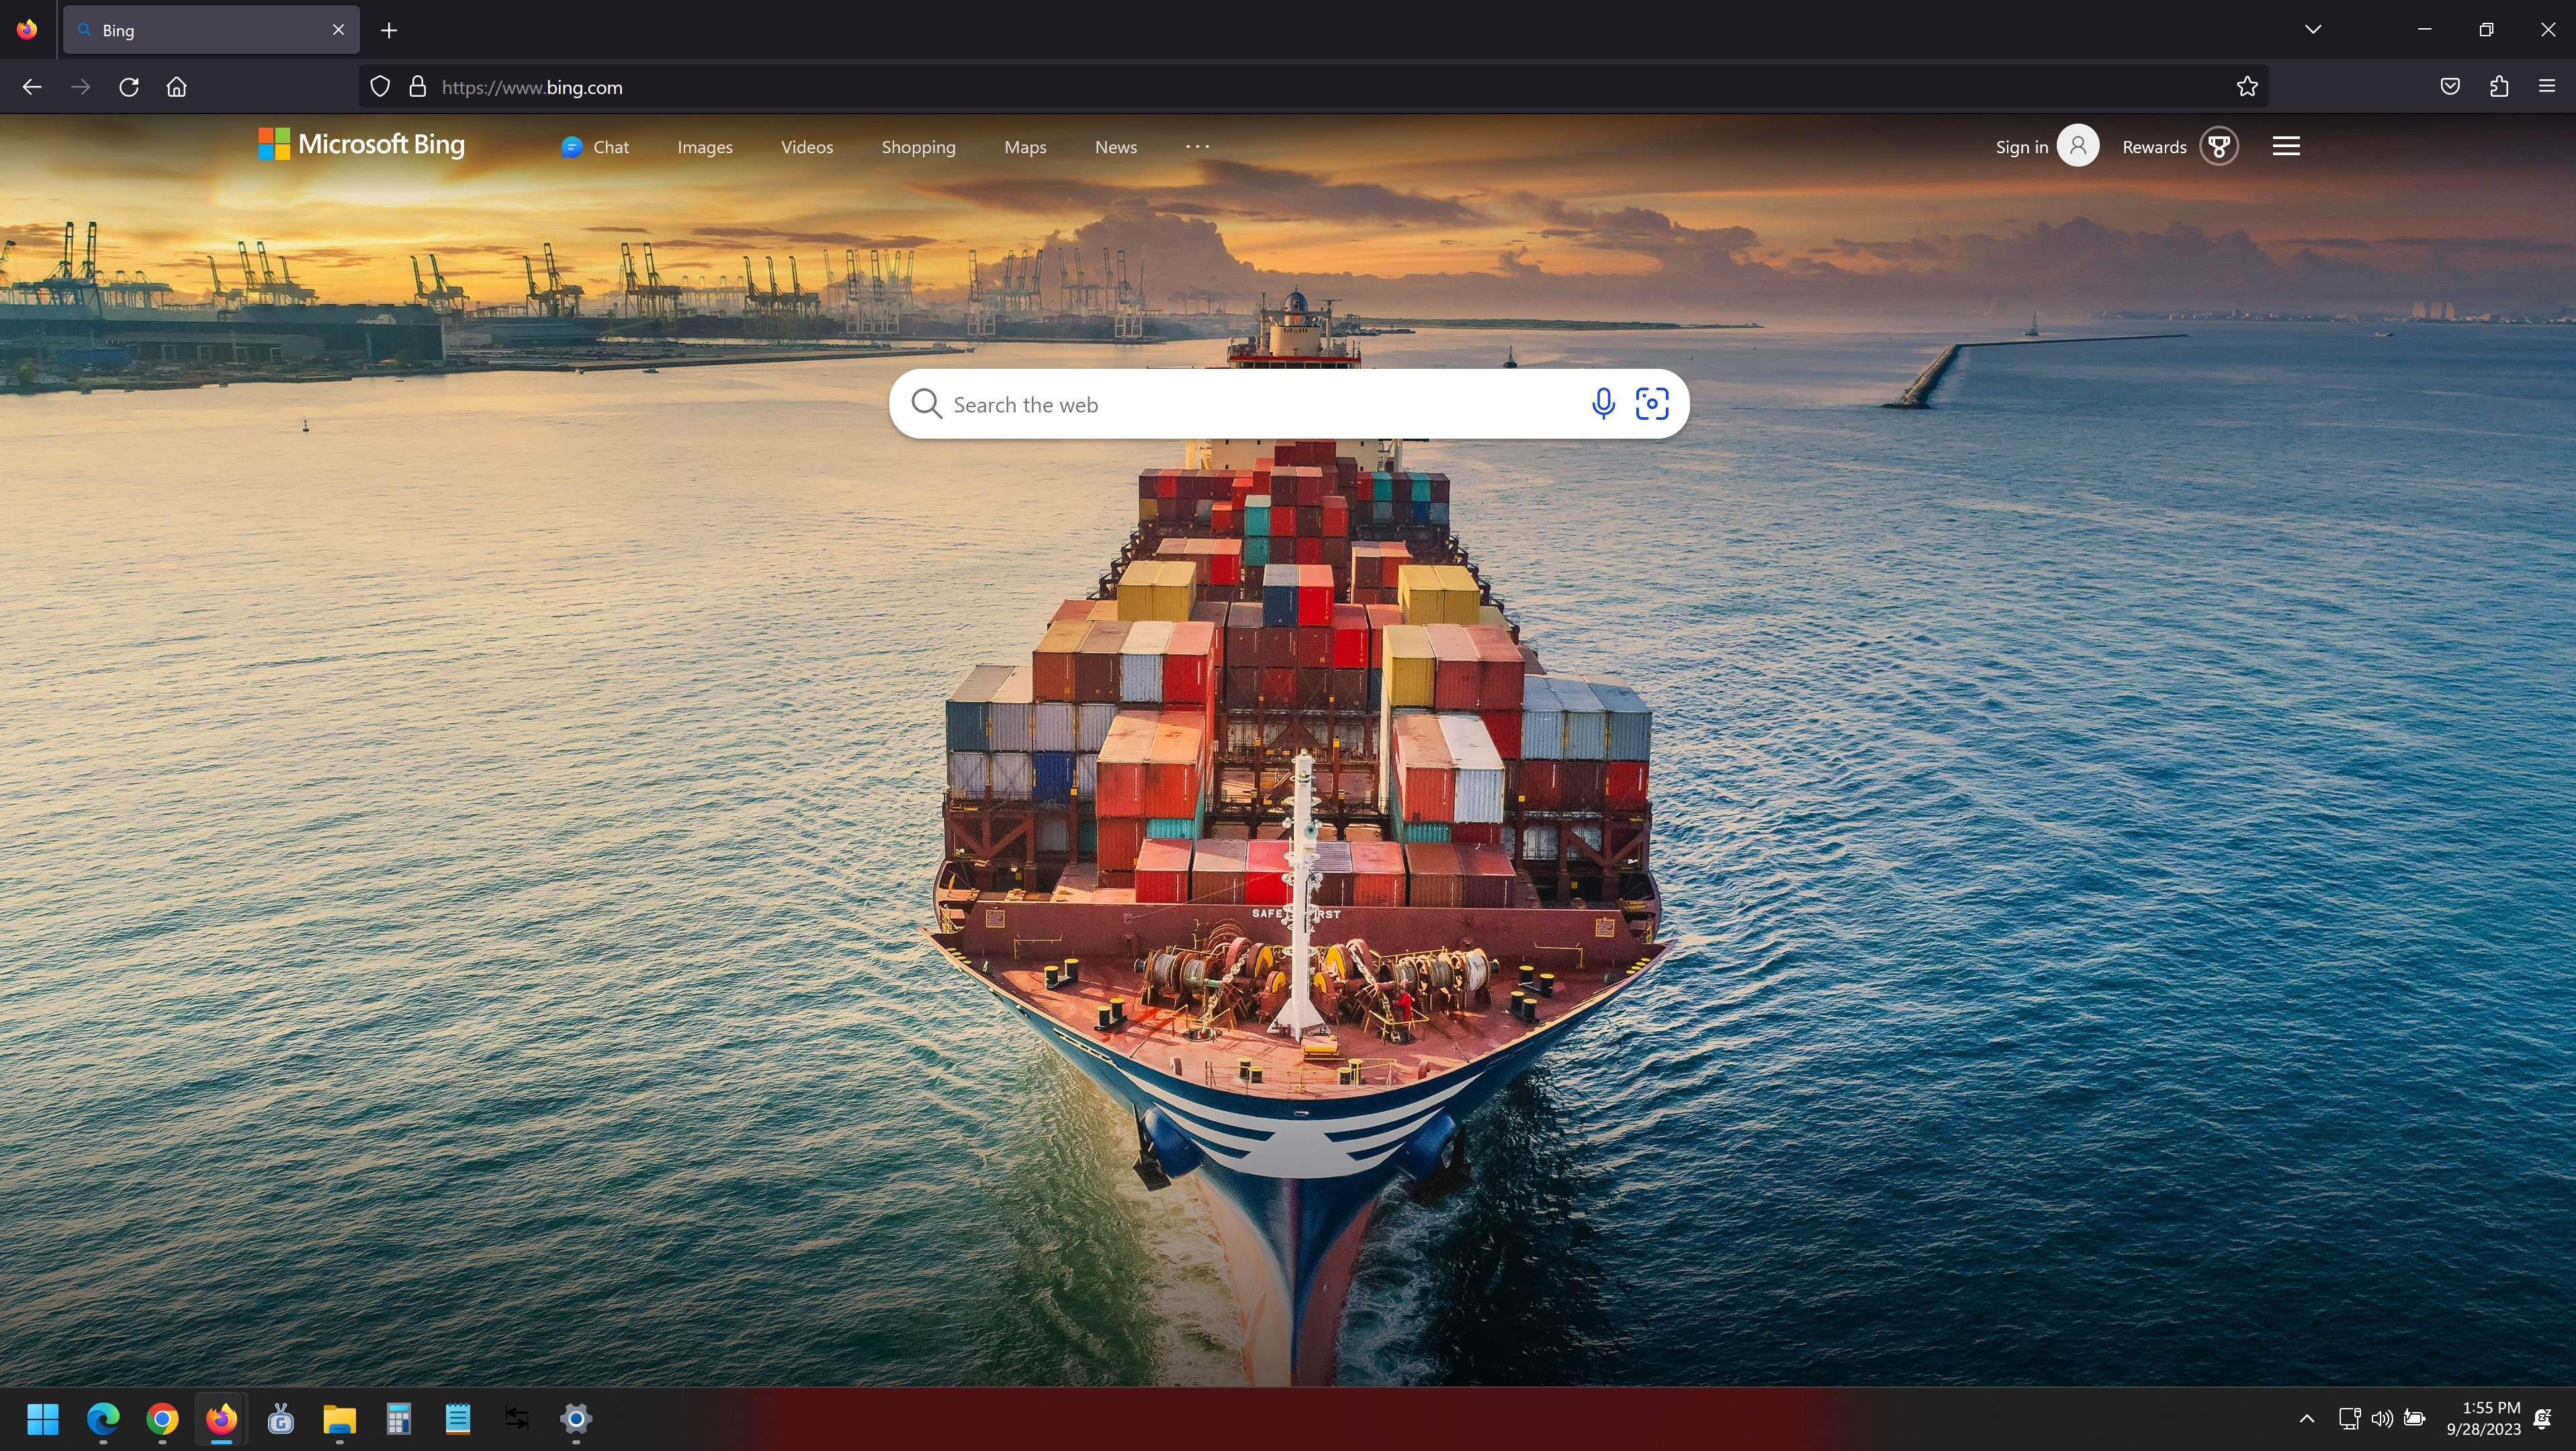Show hidden system tray icons

(x=2307, y=1418)
